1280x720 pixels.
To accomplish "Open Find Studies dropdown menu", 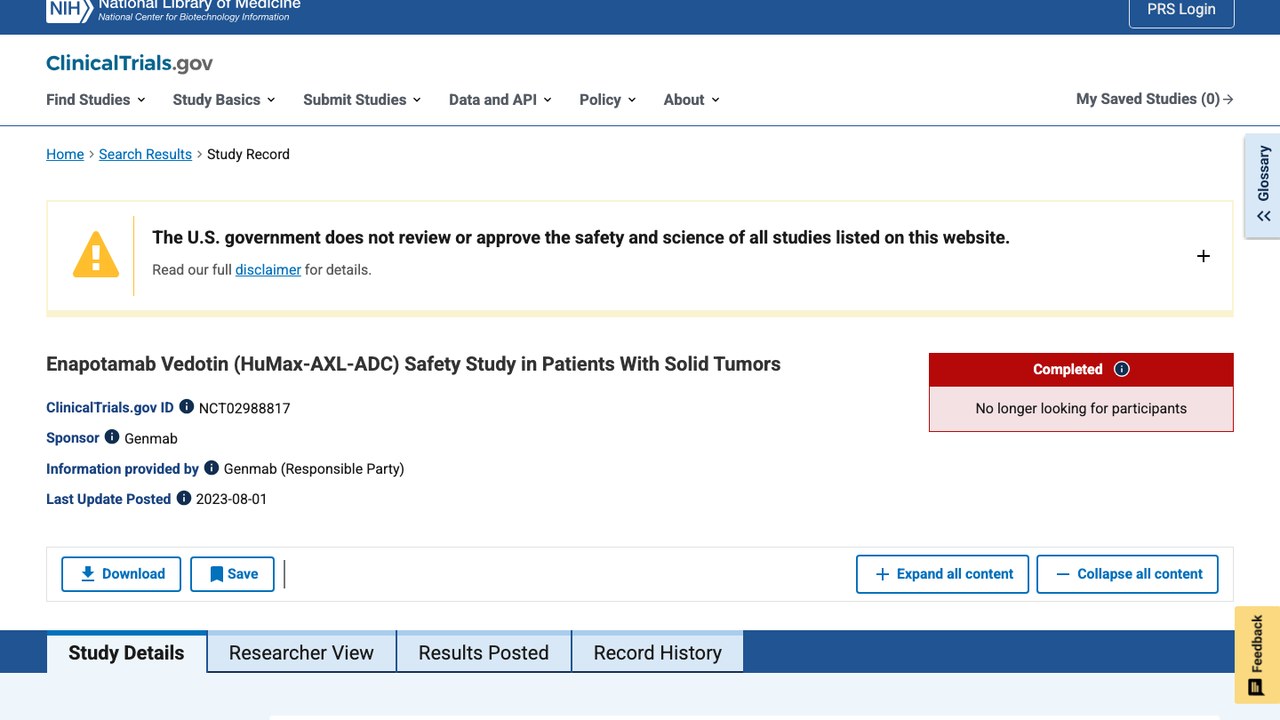I will [x=96, y=99].
